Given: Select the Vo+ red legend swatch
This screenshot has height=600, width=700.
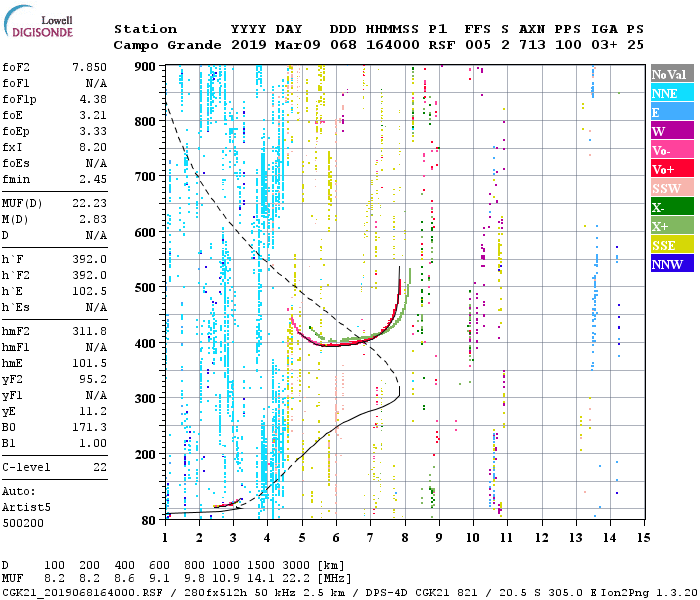Looking at the screenshot, I should [x=672, y=168].
